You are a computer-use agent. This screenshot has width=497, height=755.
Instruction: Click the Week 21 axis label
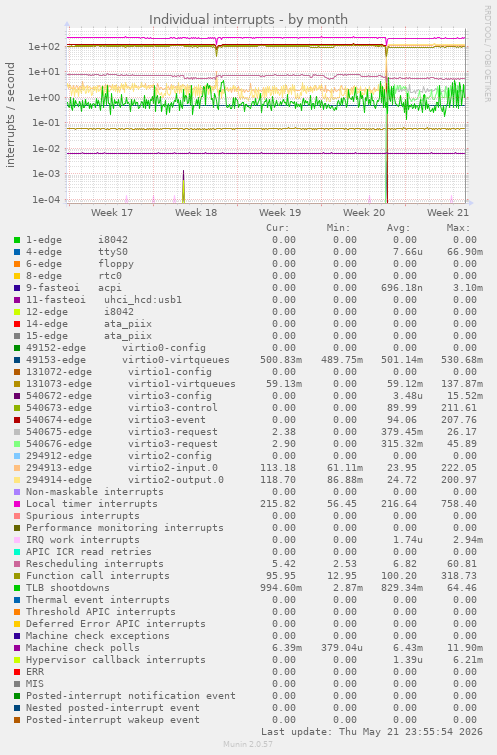448,212
